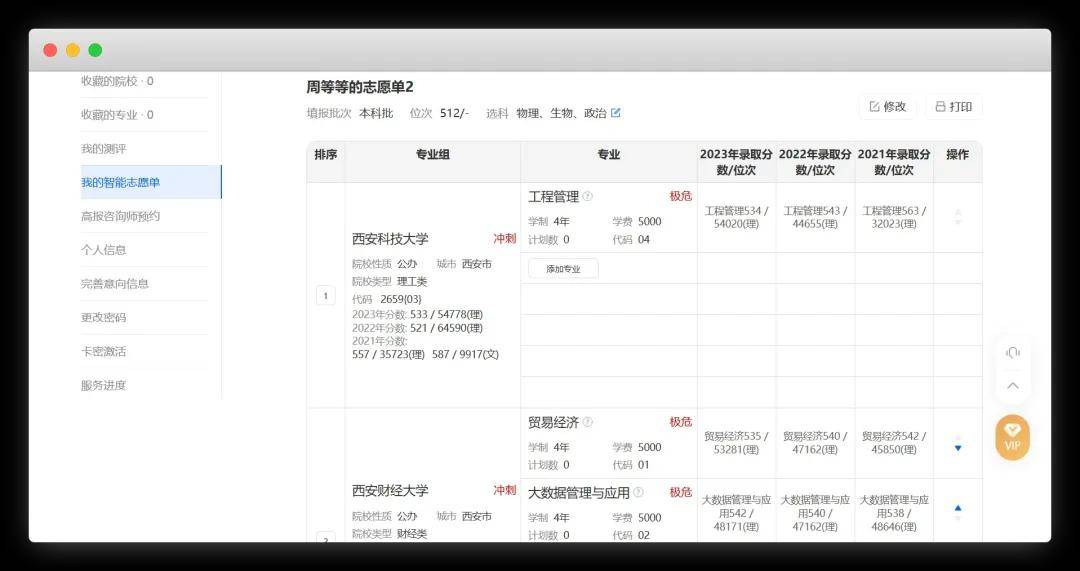The image size is (1080, 571).
Task: Click the customer service headset icon
Action: pos(1012,353)
